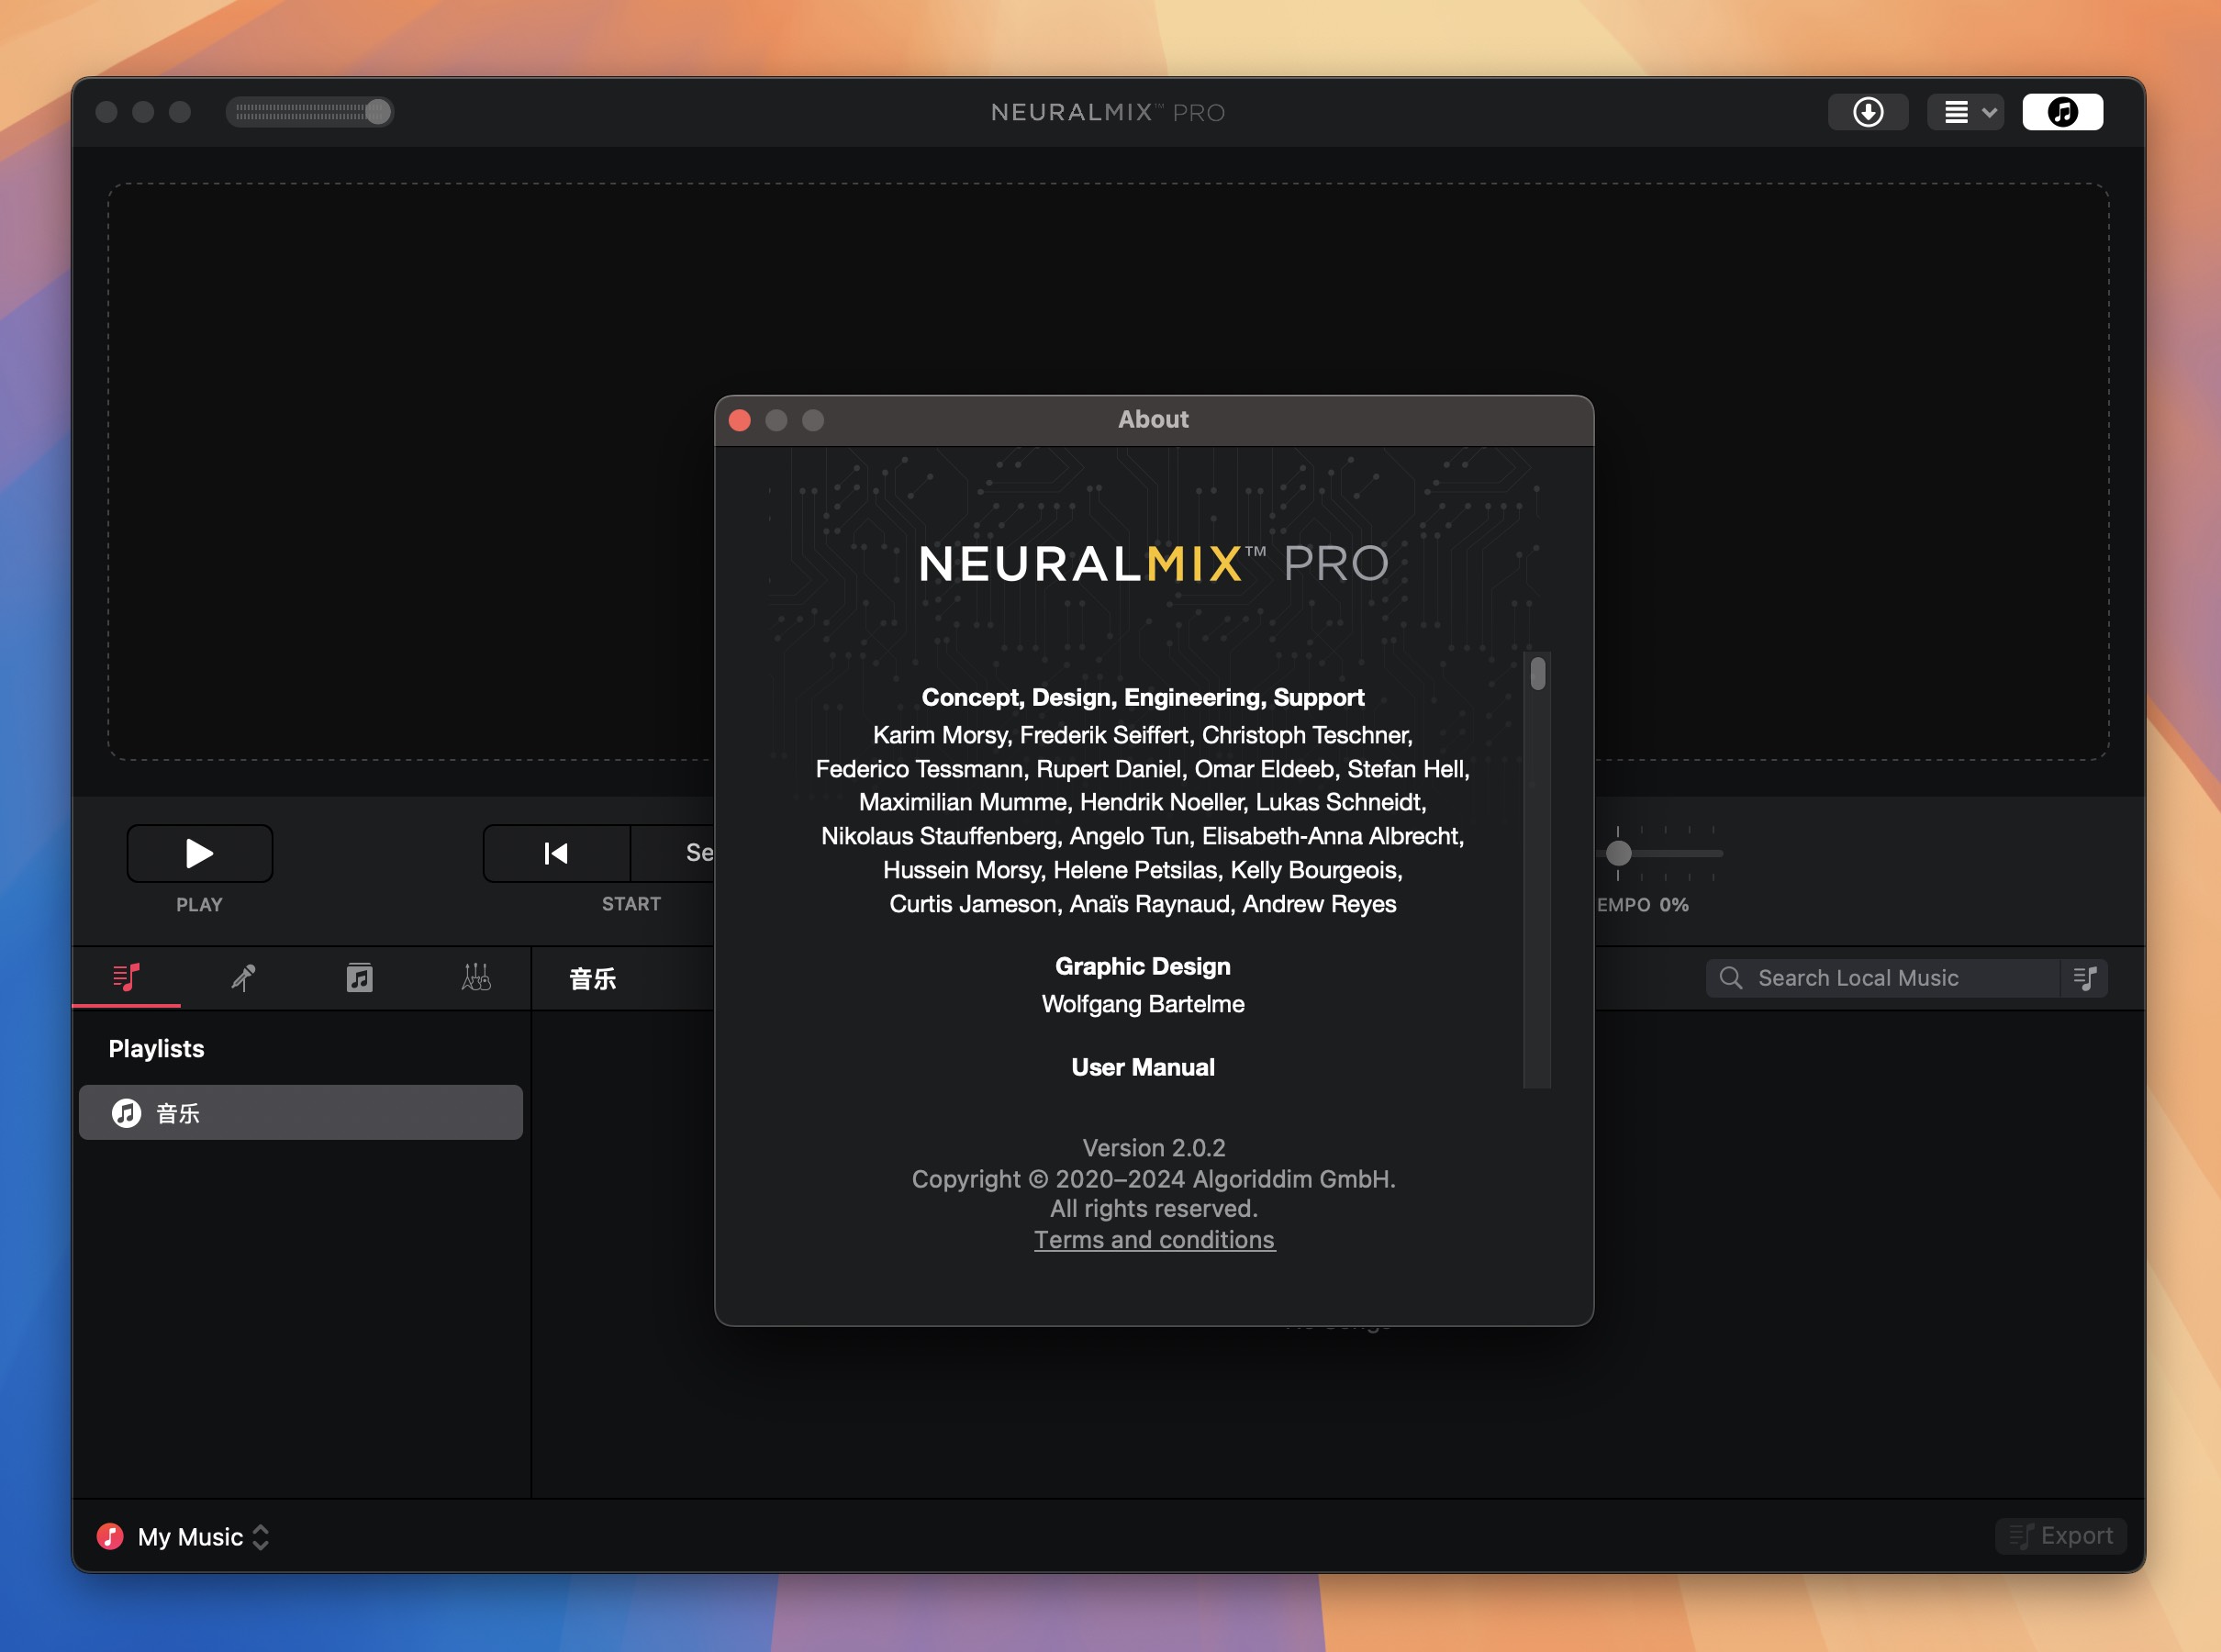The height and width of the screenshot is (1652, 2221).
Task: Select the 音乐 playlist item
Action: tap(302, 1112)
